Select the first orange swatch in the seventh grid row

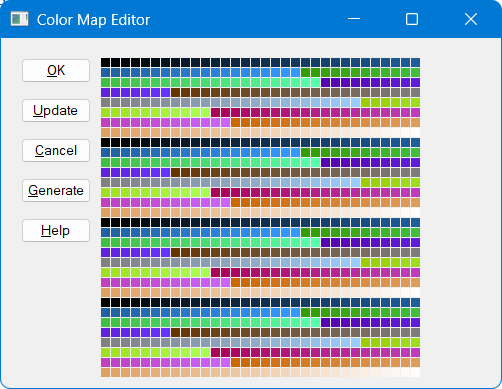tap(236, 122)
